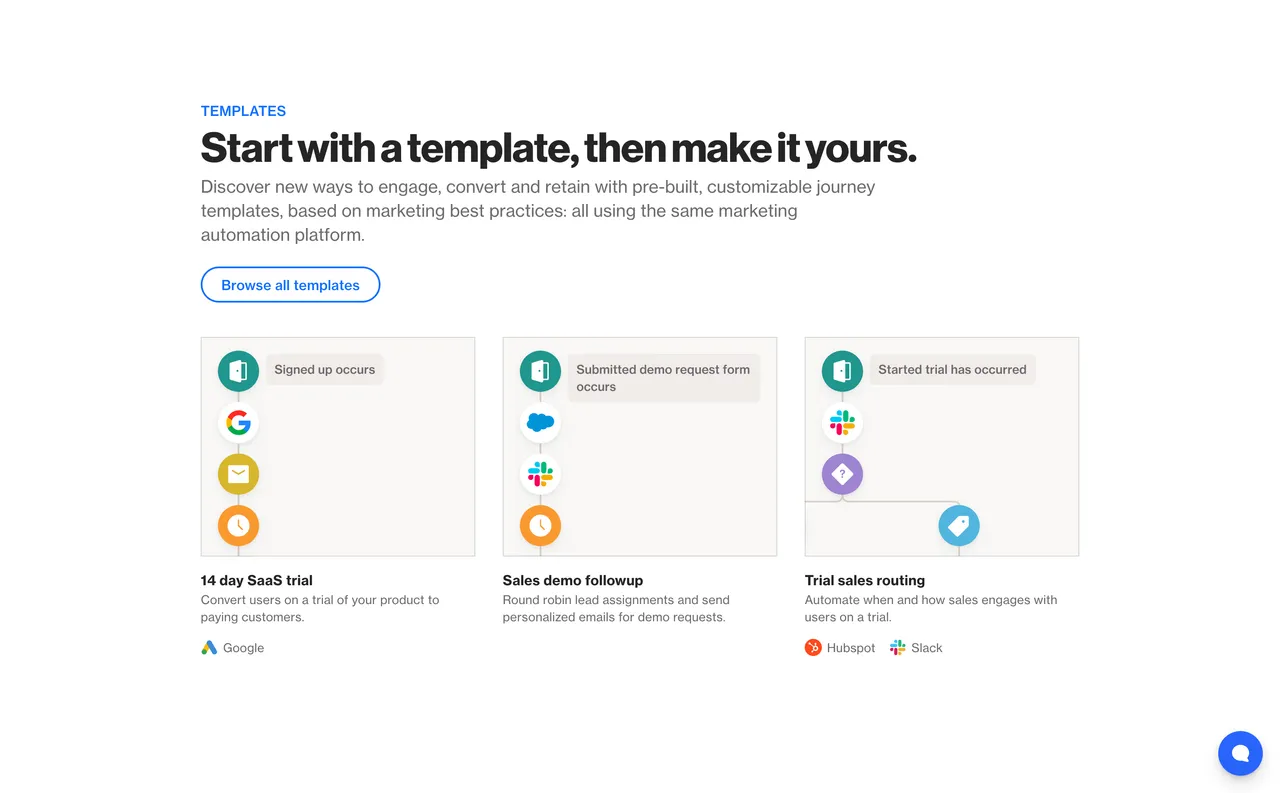Click the Google Ads icon below 14 day SaaS trial
Image resolution: width=1280 pixels, height=793 pixels.
[209, 648]
